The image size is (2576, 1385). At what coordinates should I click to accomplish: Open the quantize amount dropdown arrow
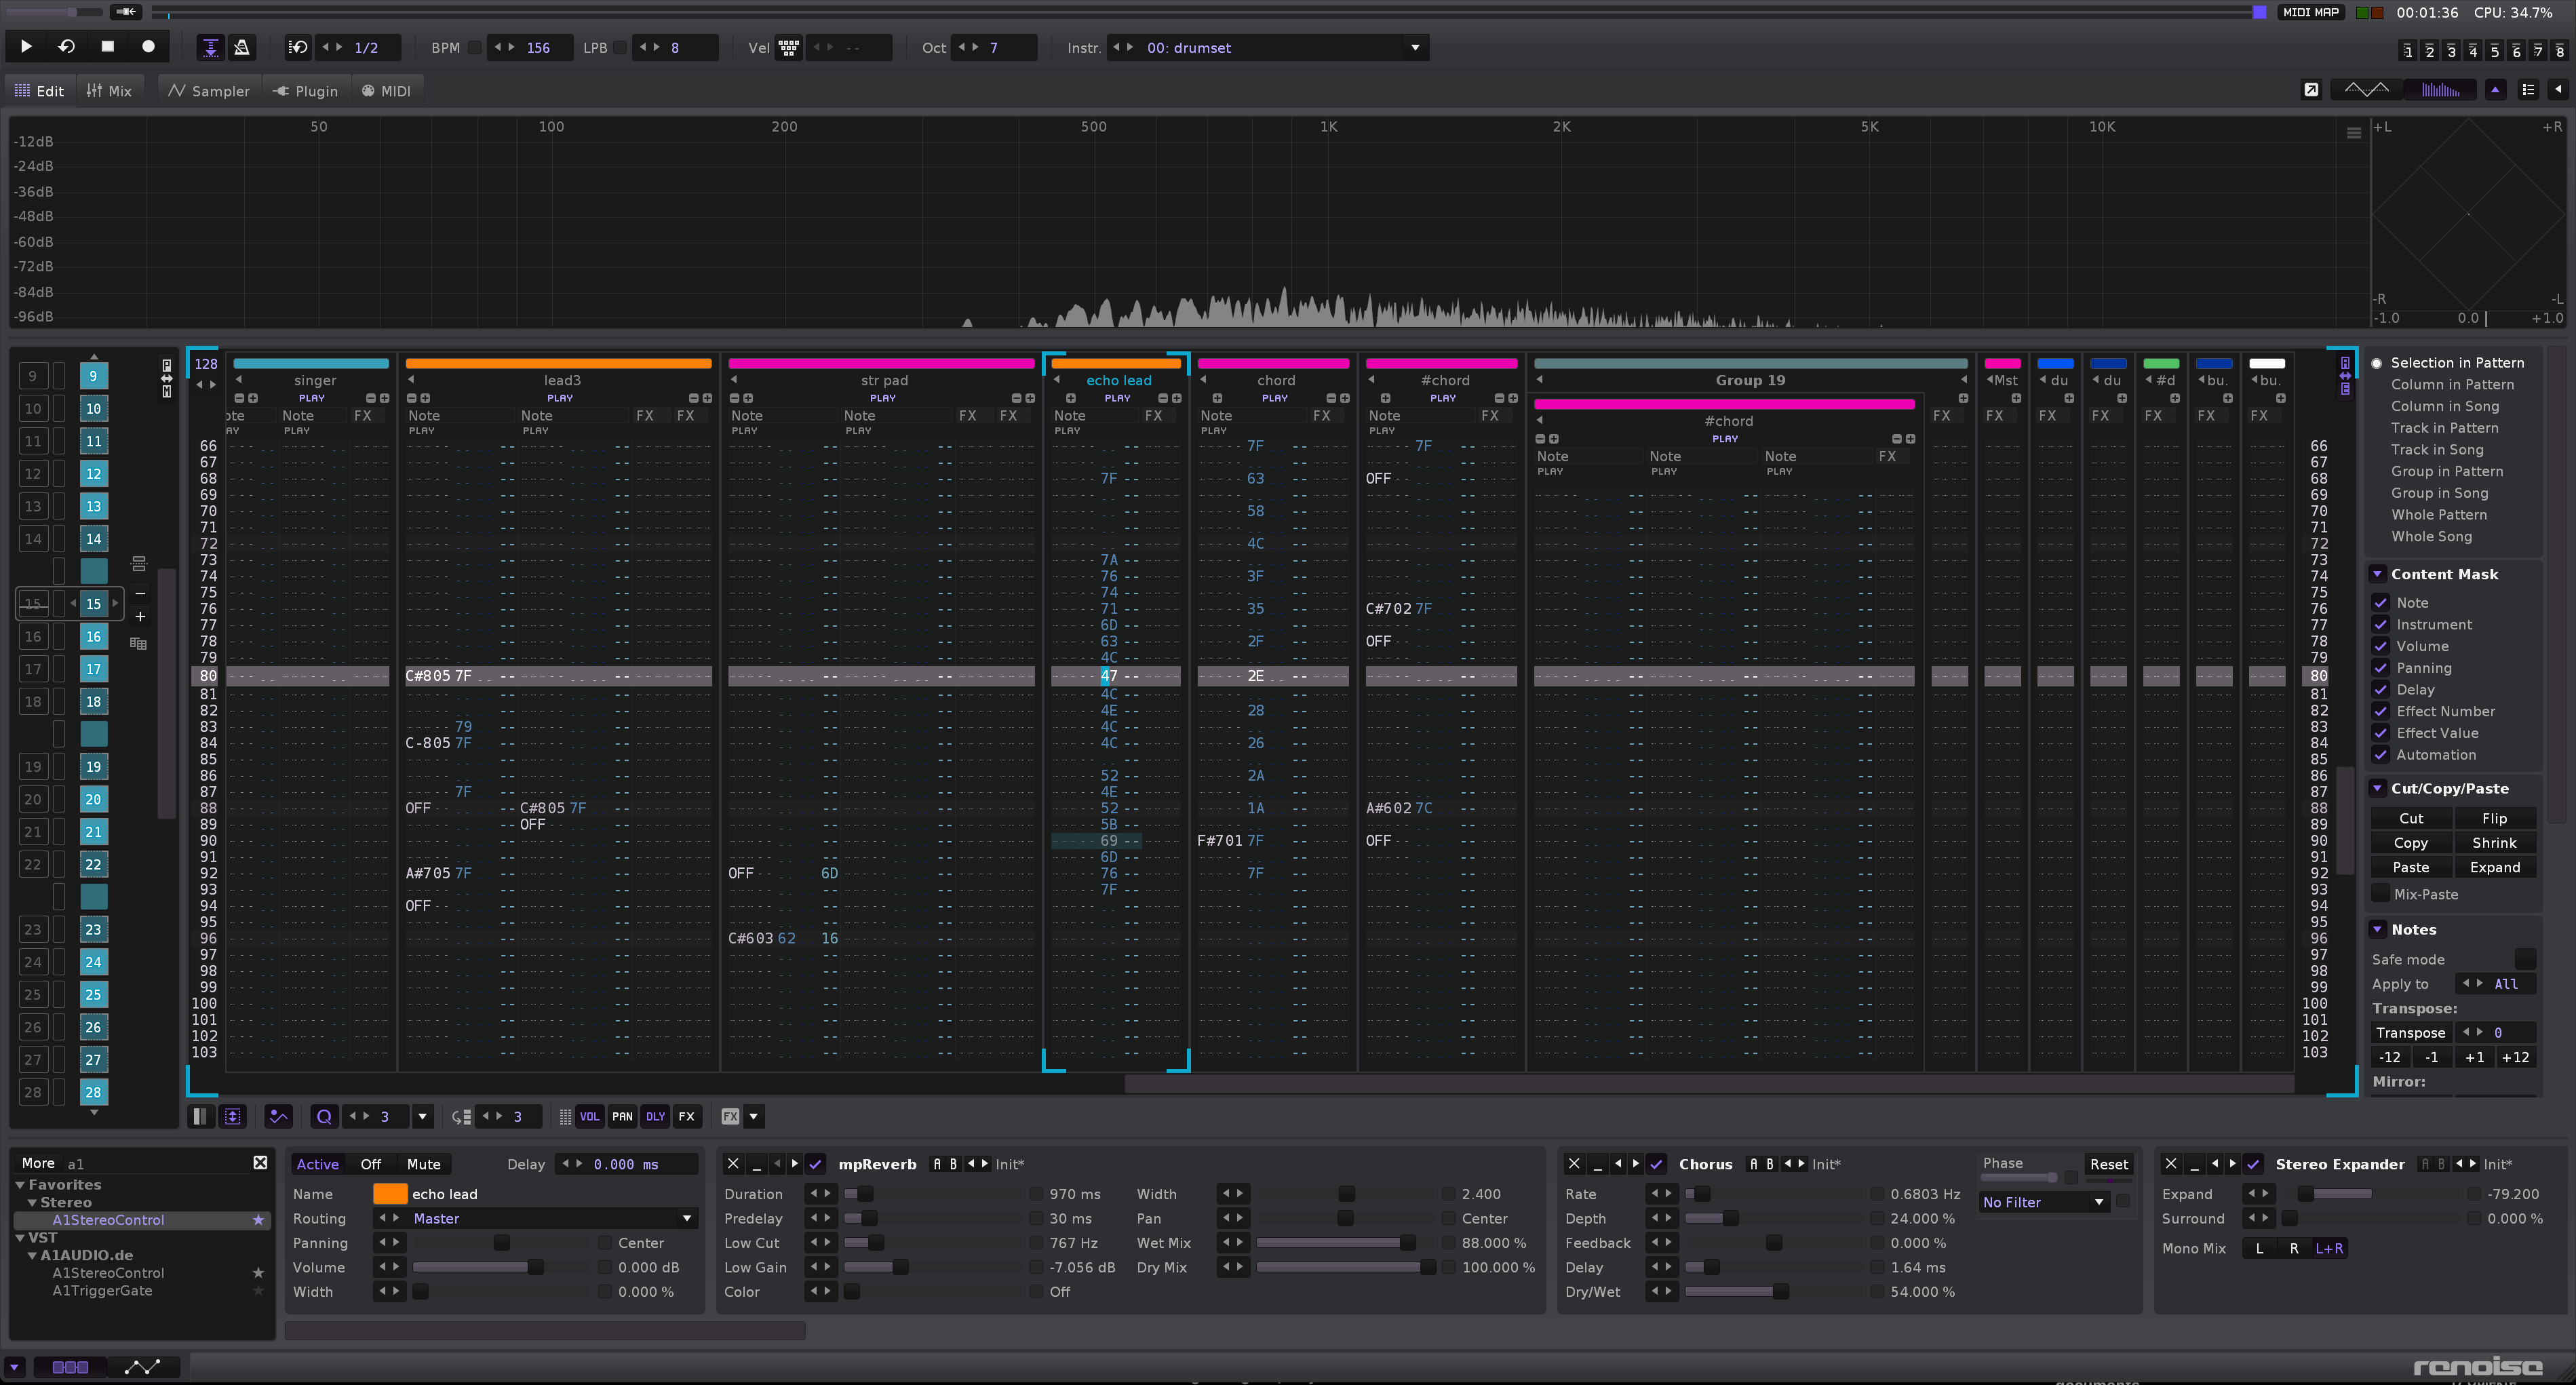(x=422, y=1116)
